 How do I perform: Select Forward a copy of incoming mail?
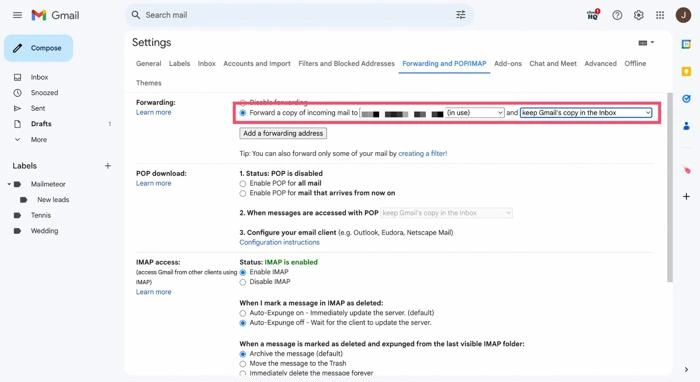[243, 113]
